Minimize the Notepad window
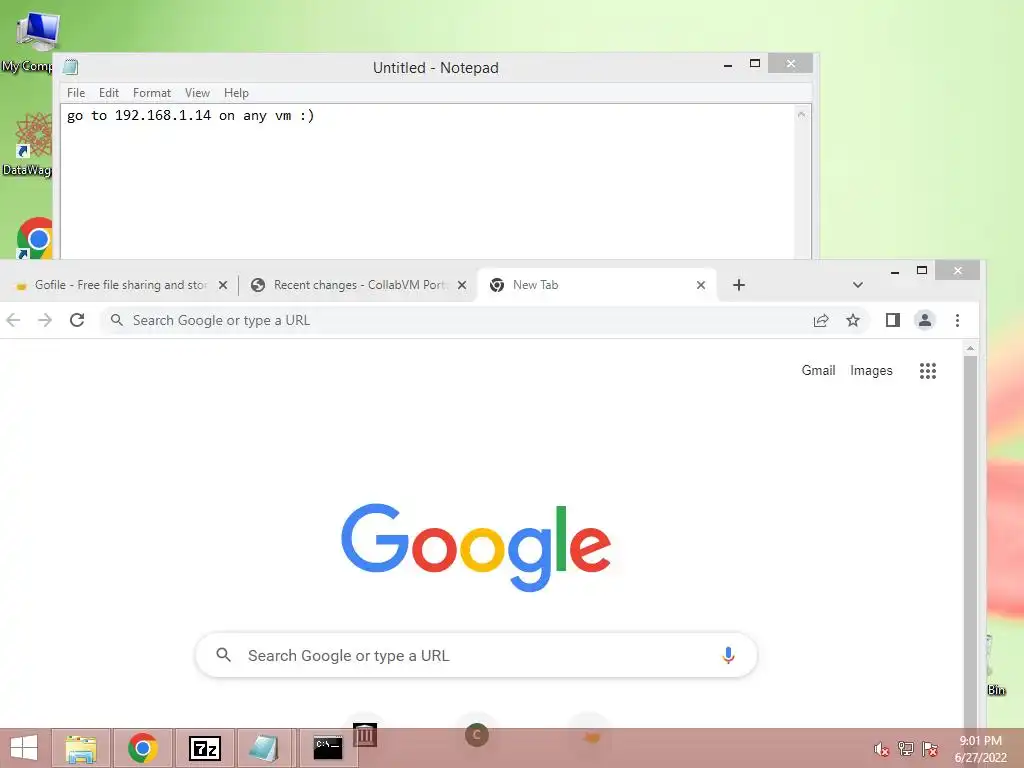Screen dimensions: 1024x768 [728, 65]
